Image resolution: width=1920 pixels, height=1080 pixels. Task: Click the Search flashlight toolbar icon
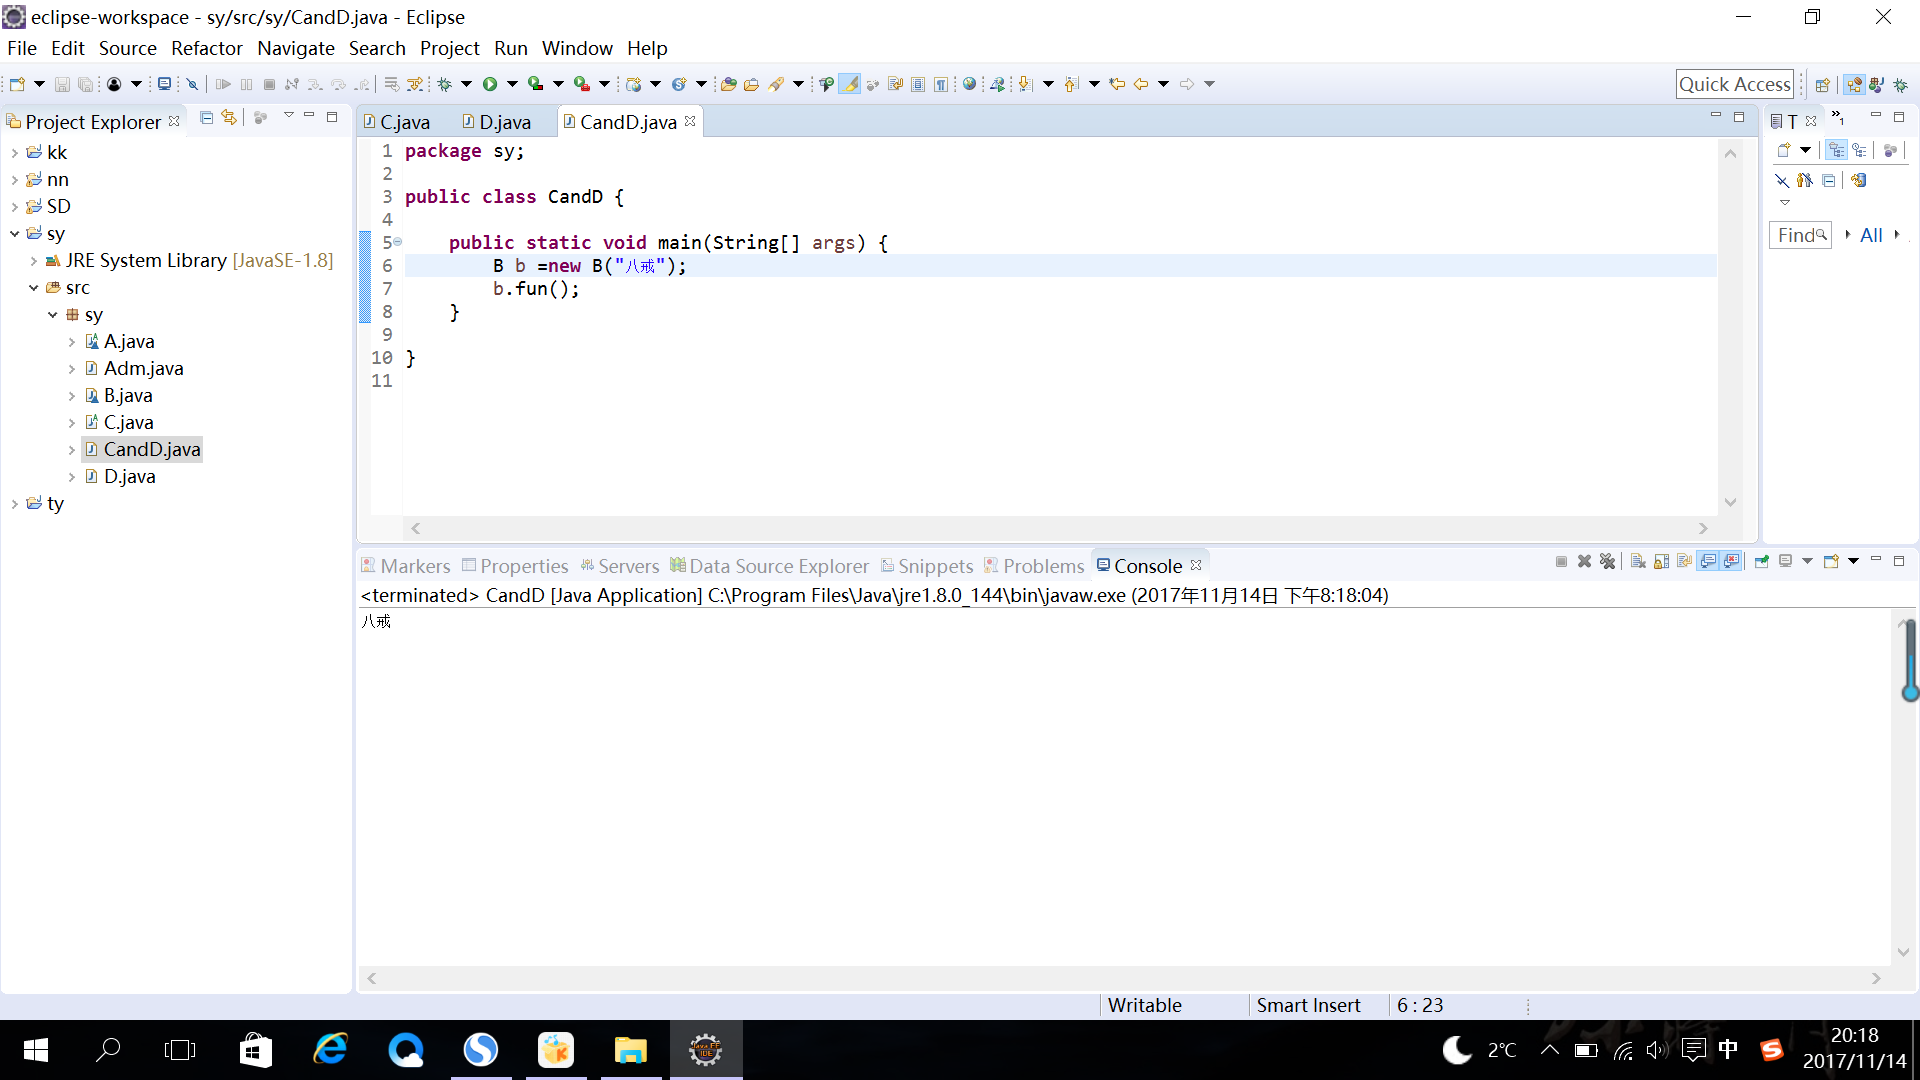777,84
